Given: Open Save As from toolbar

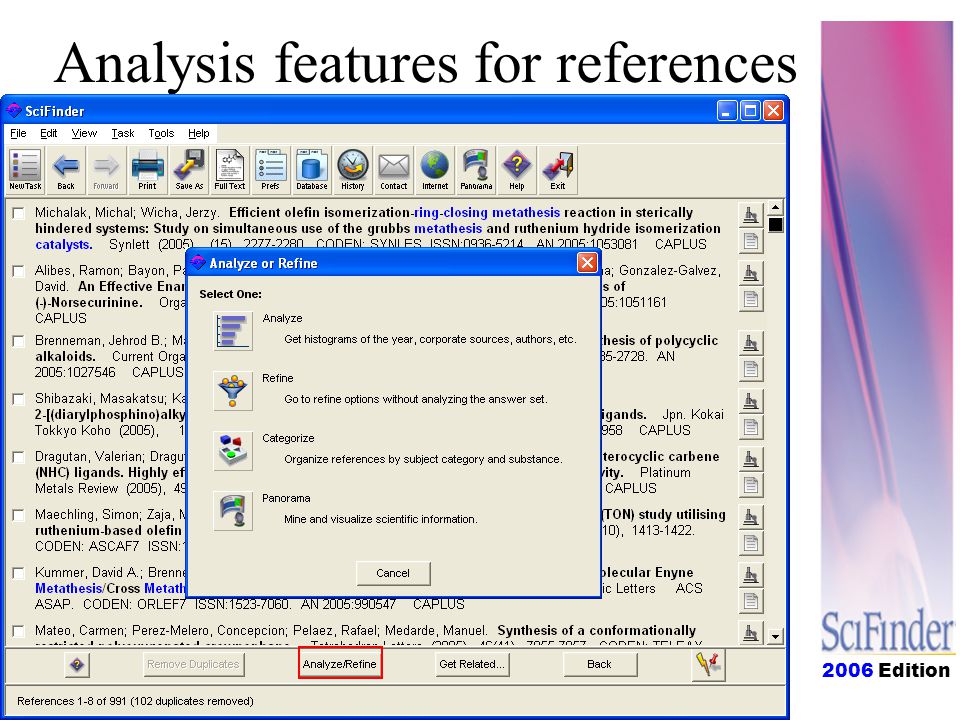Looking at the screenshot, I should [189, 170].
